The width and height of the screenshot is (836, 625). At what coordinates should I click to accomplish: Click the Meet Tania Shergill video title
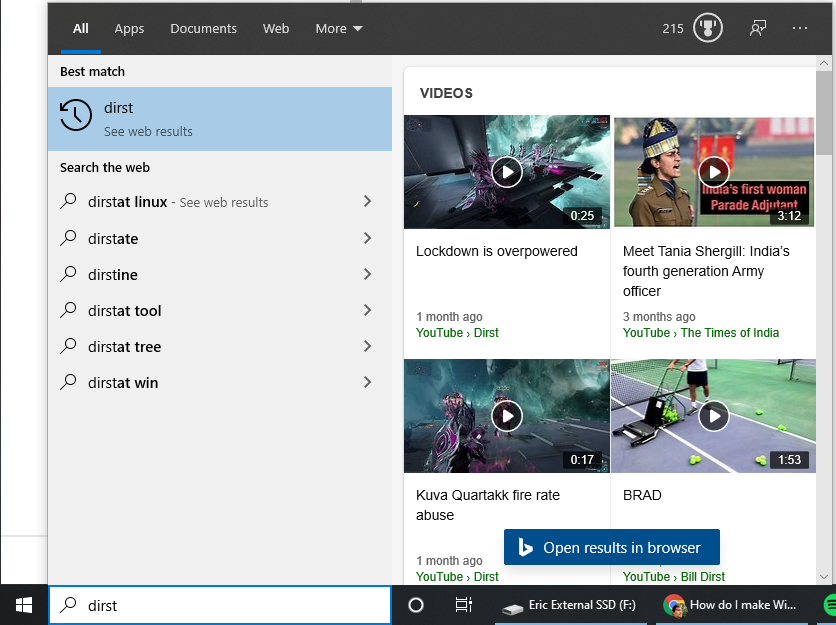(x=706, y=271)
